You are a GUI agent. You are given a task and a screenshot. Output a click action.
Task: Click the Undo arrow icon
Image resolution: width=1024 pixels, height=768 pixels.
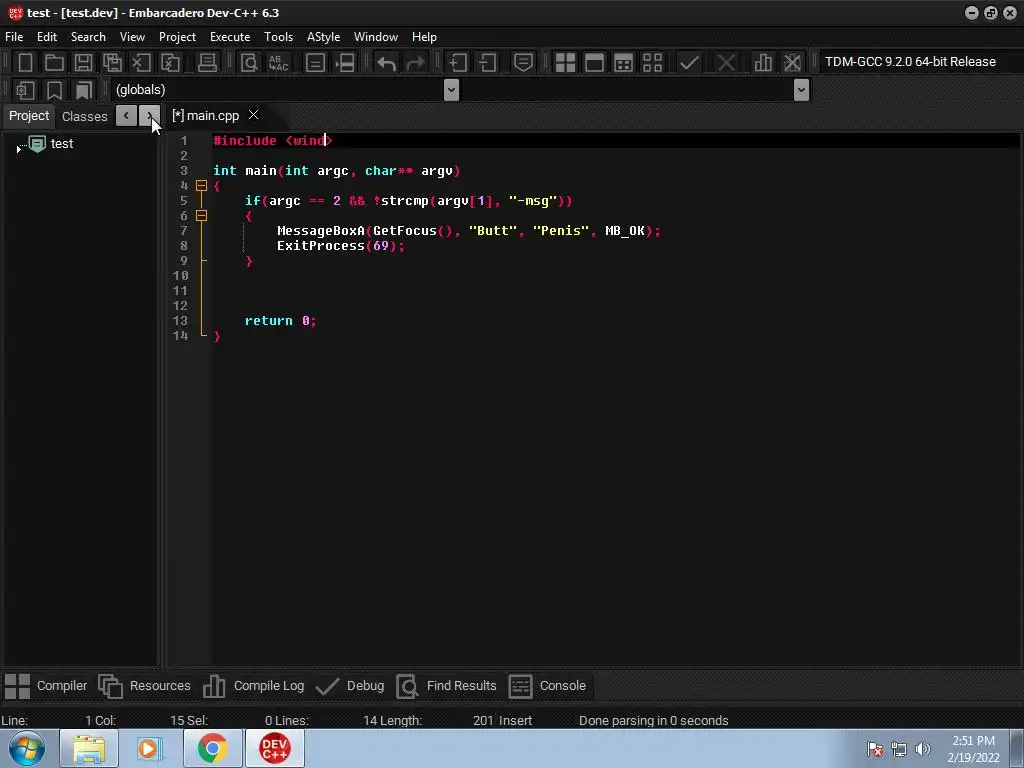coord(386,63)
